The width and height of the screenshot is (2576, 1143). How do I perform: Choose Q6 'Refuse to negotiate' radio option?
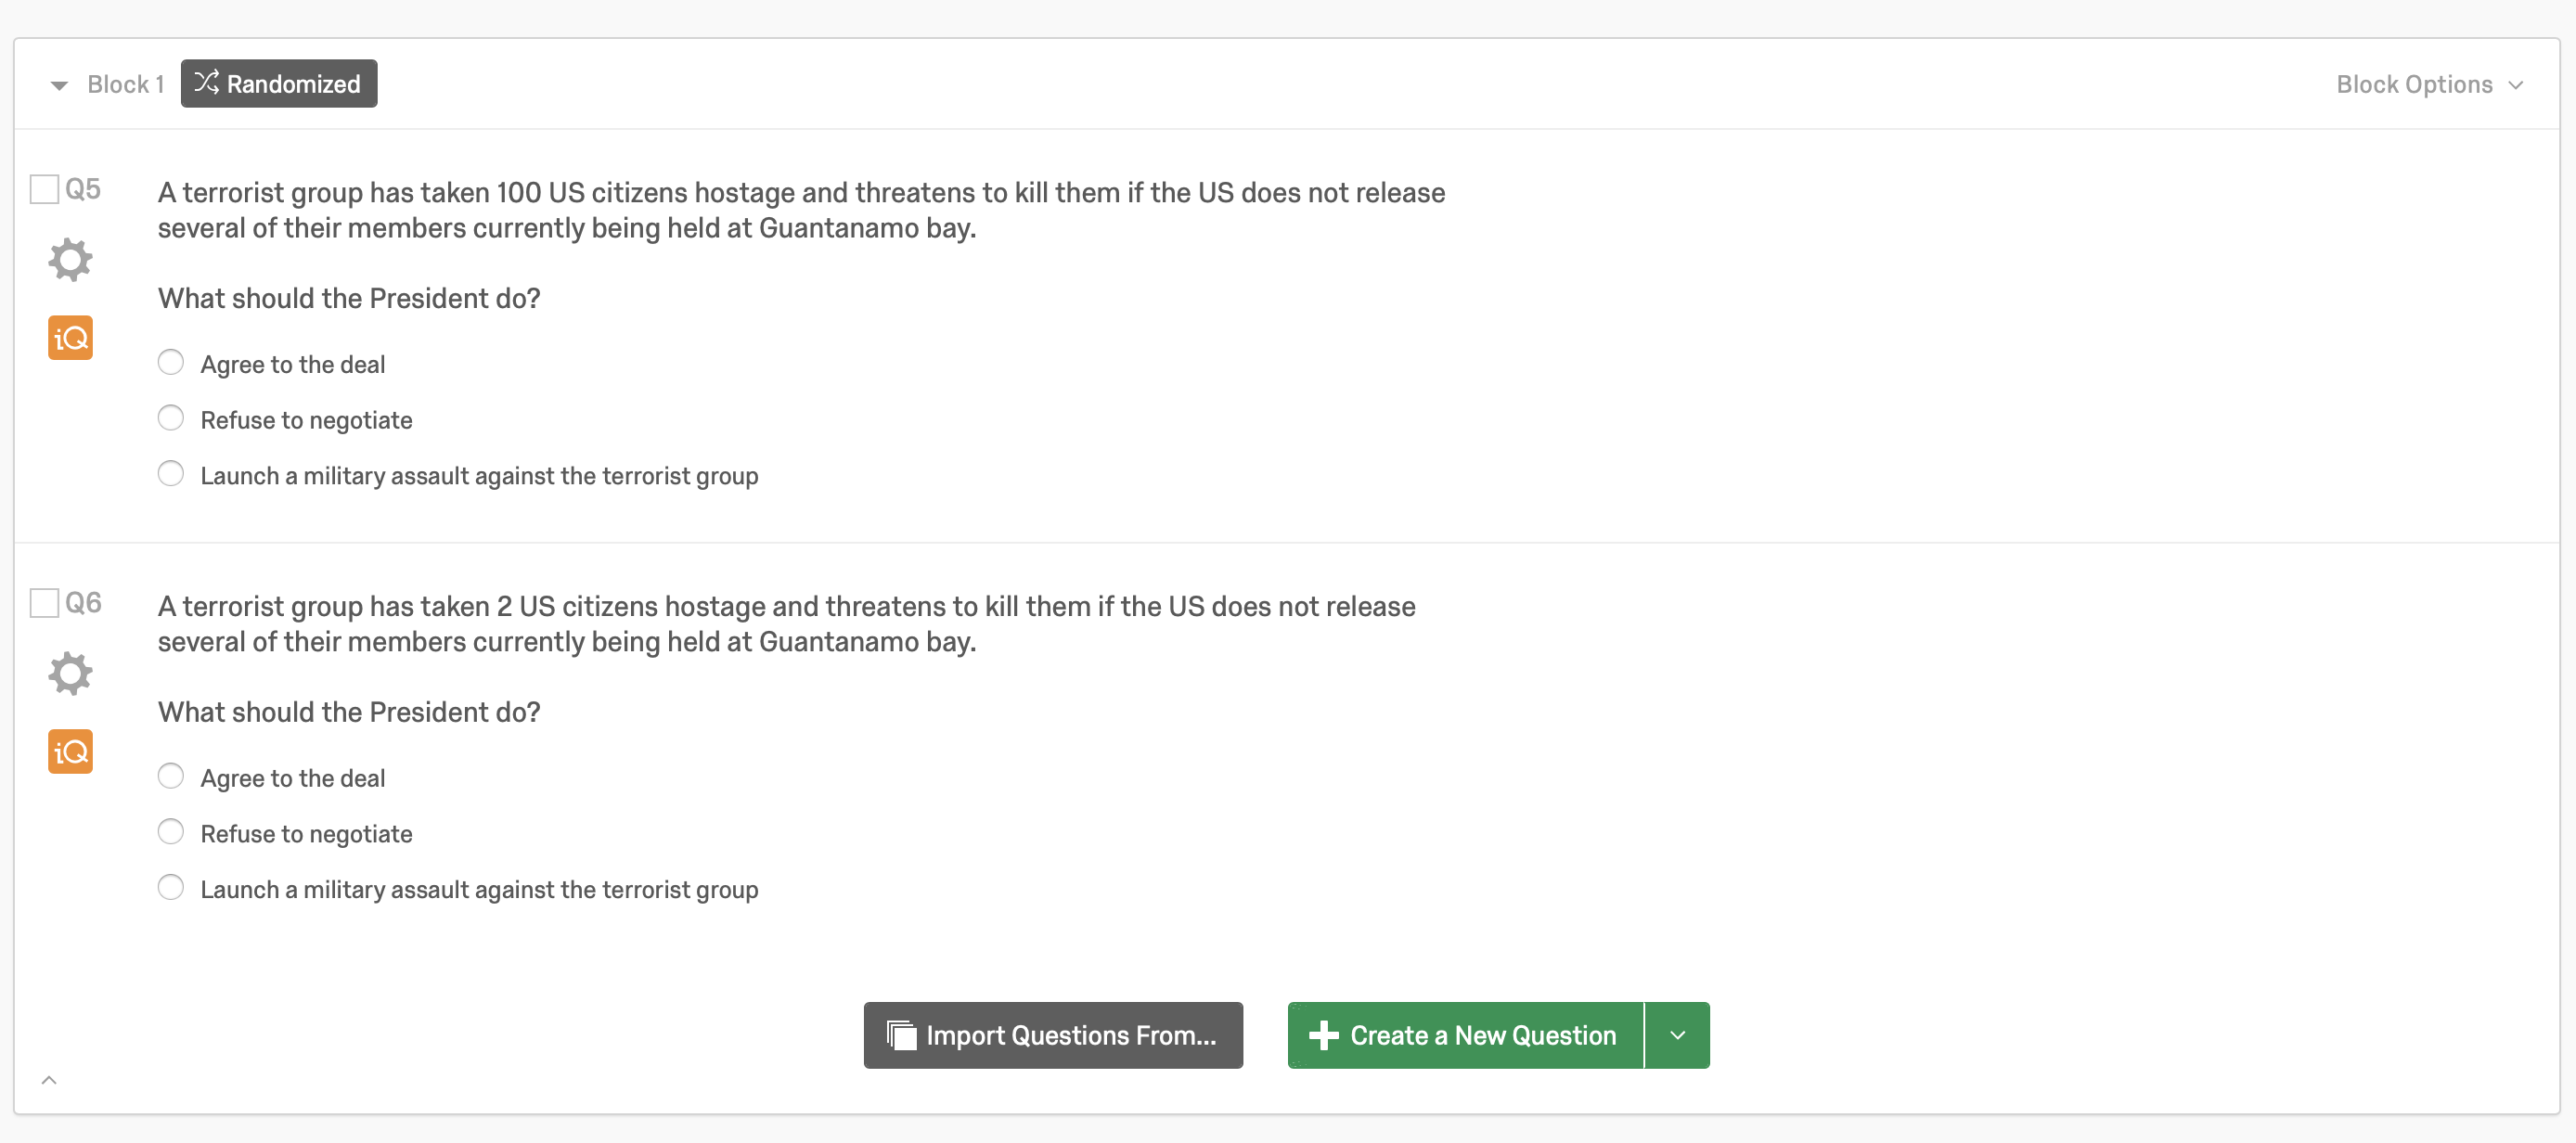(171, 832)
